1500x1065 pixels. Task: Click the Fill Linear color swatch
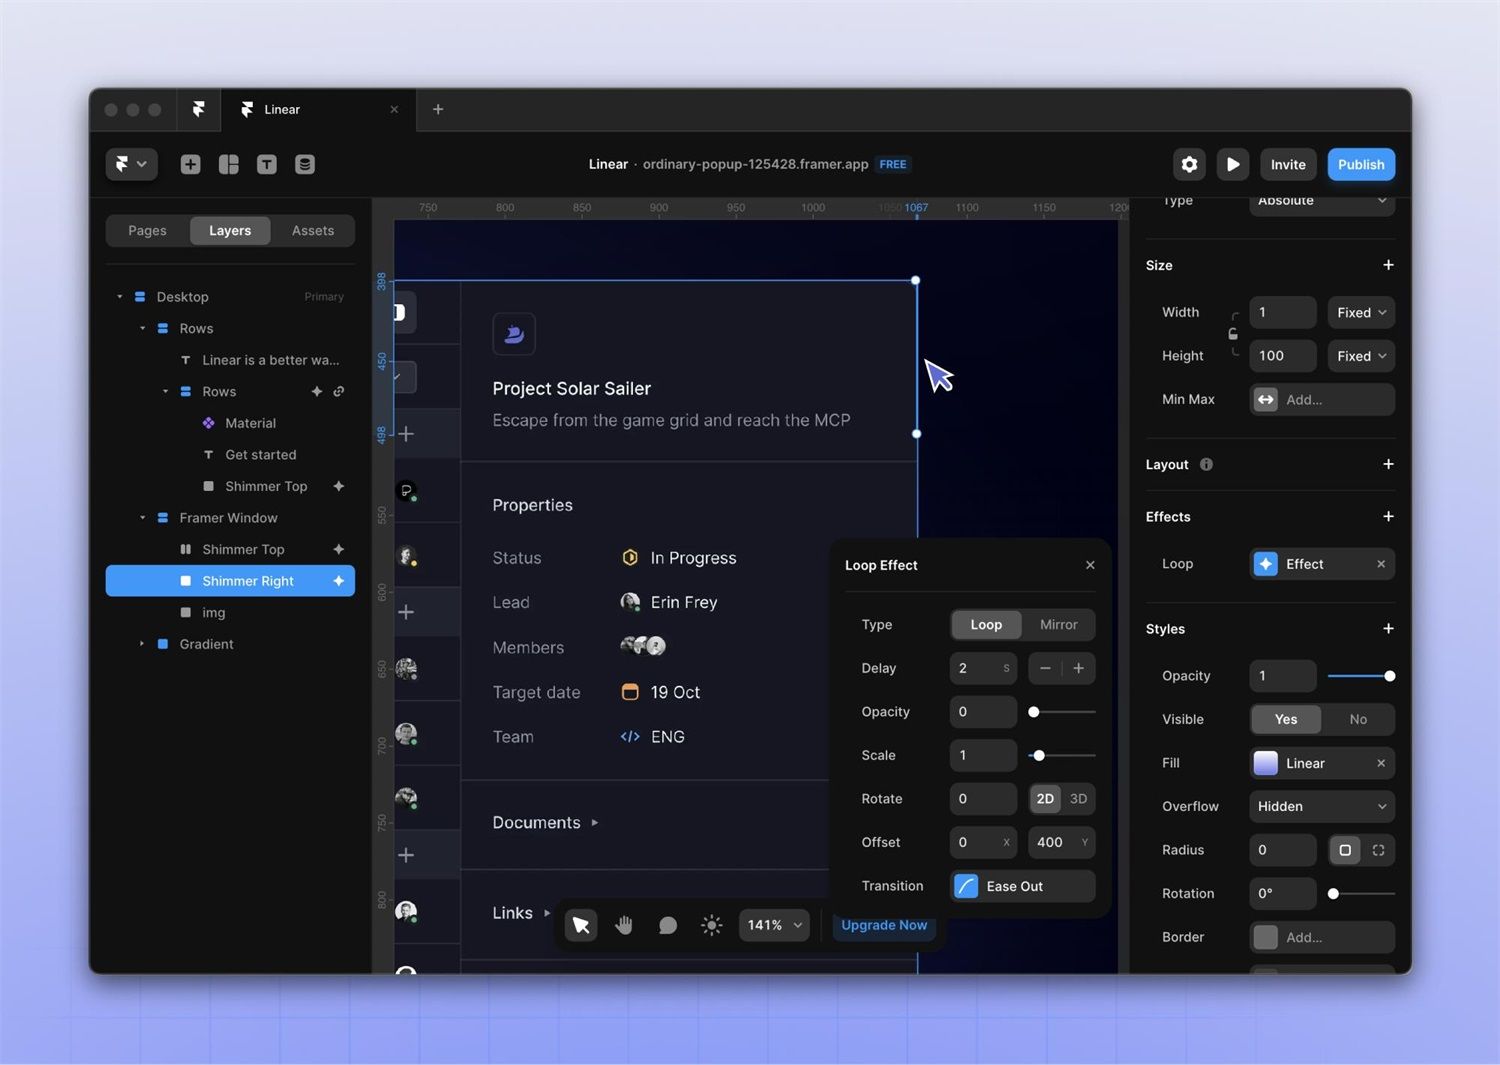pyautogui.click(x=1266, y=763)
